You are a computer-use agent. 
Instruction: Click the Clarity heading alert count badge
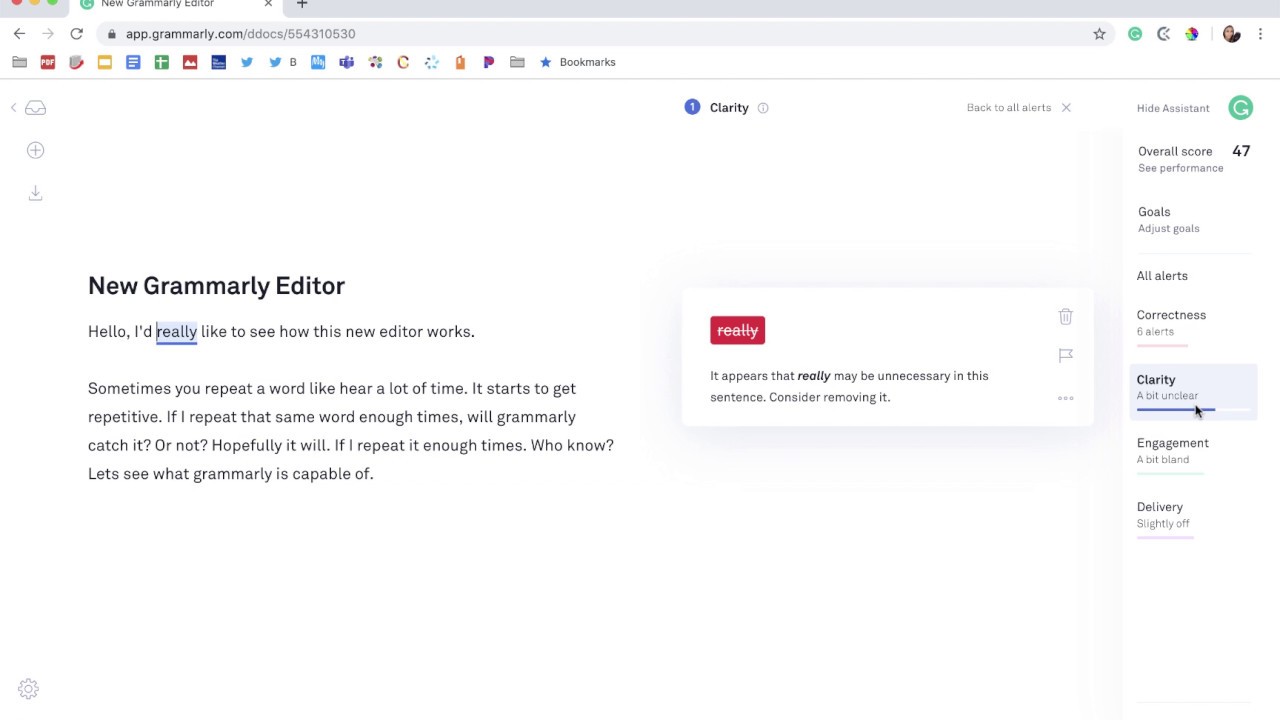click(x=692, y=107)
